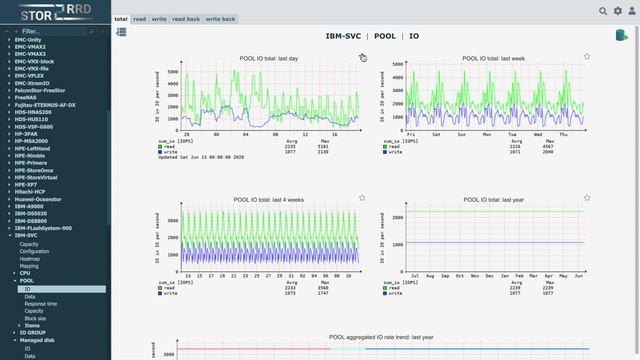Expand the EMC-Unity tree node arrow

(9, 40)
